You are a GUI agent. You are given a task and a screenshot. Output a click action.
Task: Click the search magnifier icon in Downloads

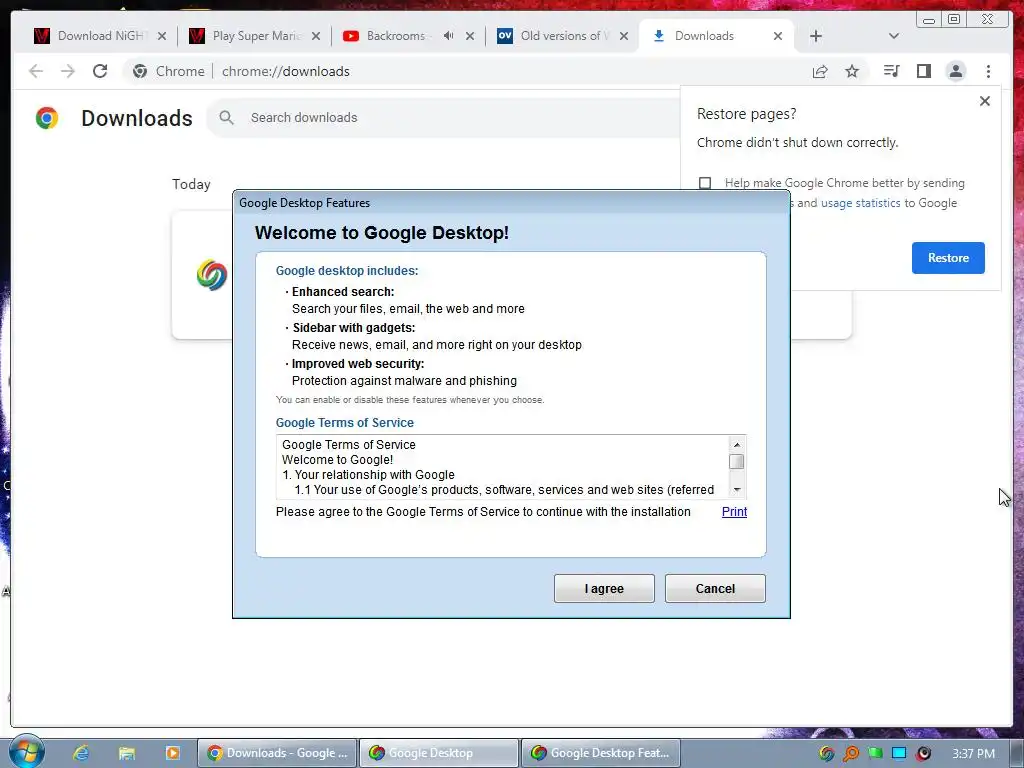click(227, 118)
